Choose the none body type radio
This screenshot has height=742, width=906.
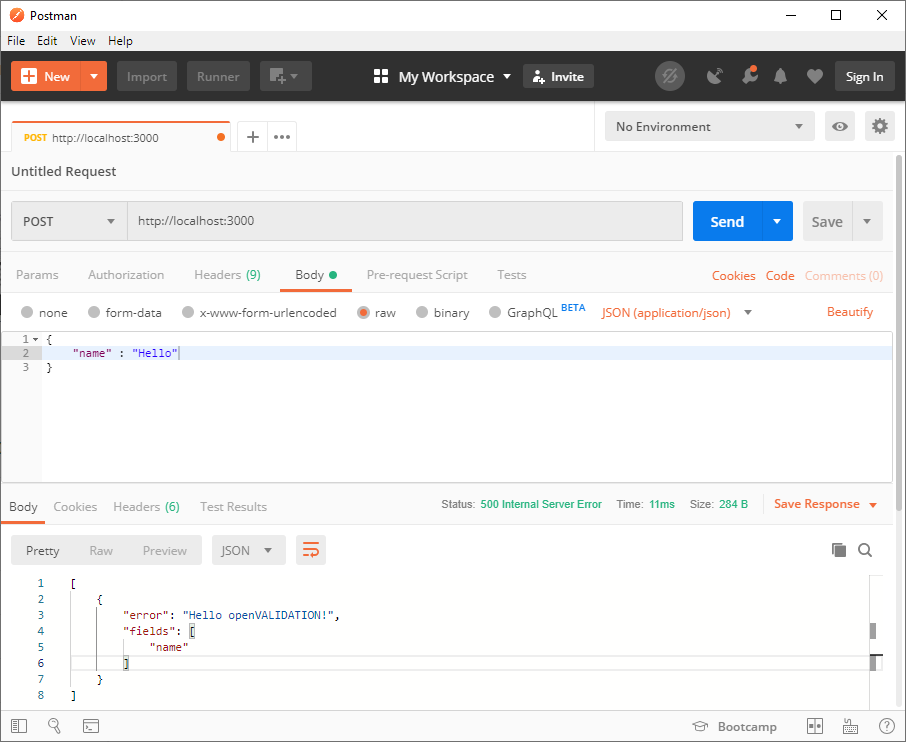pyautogui.click(x=27, y=313)
